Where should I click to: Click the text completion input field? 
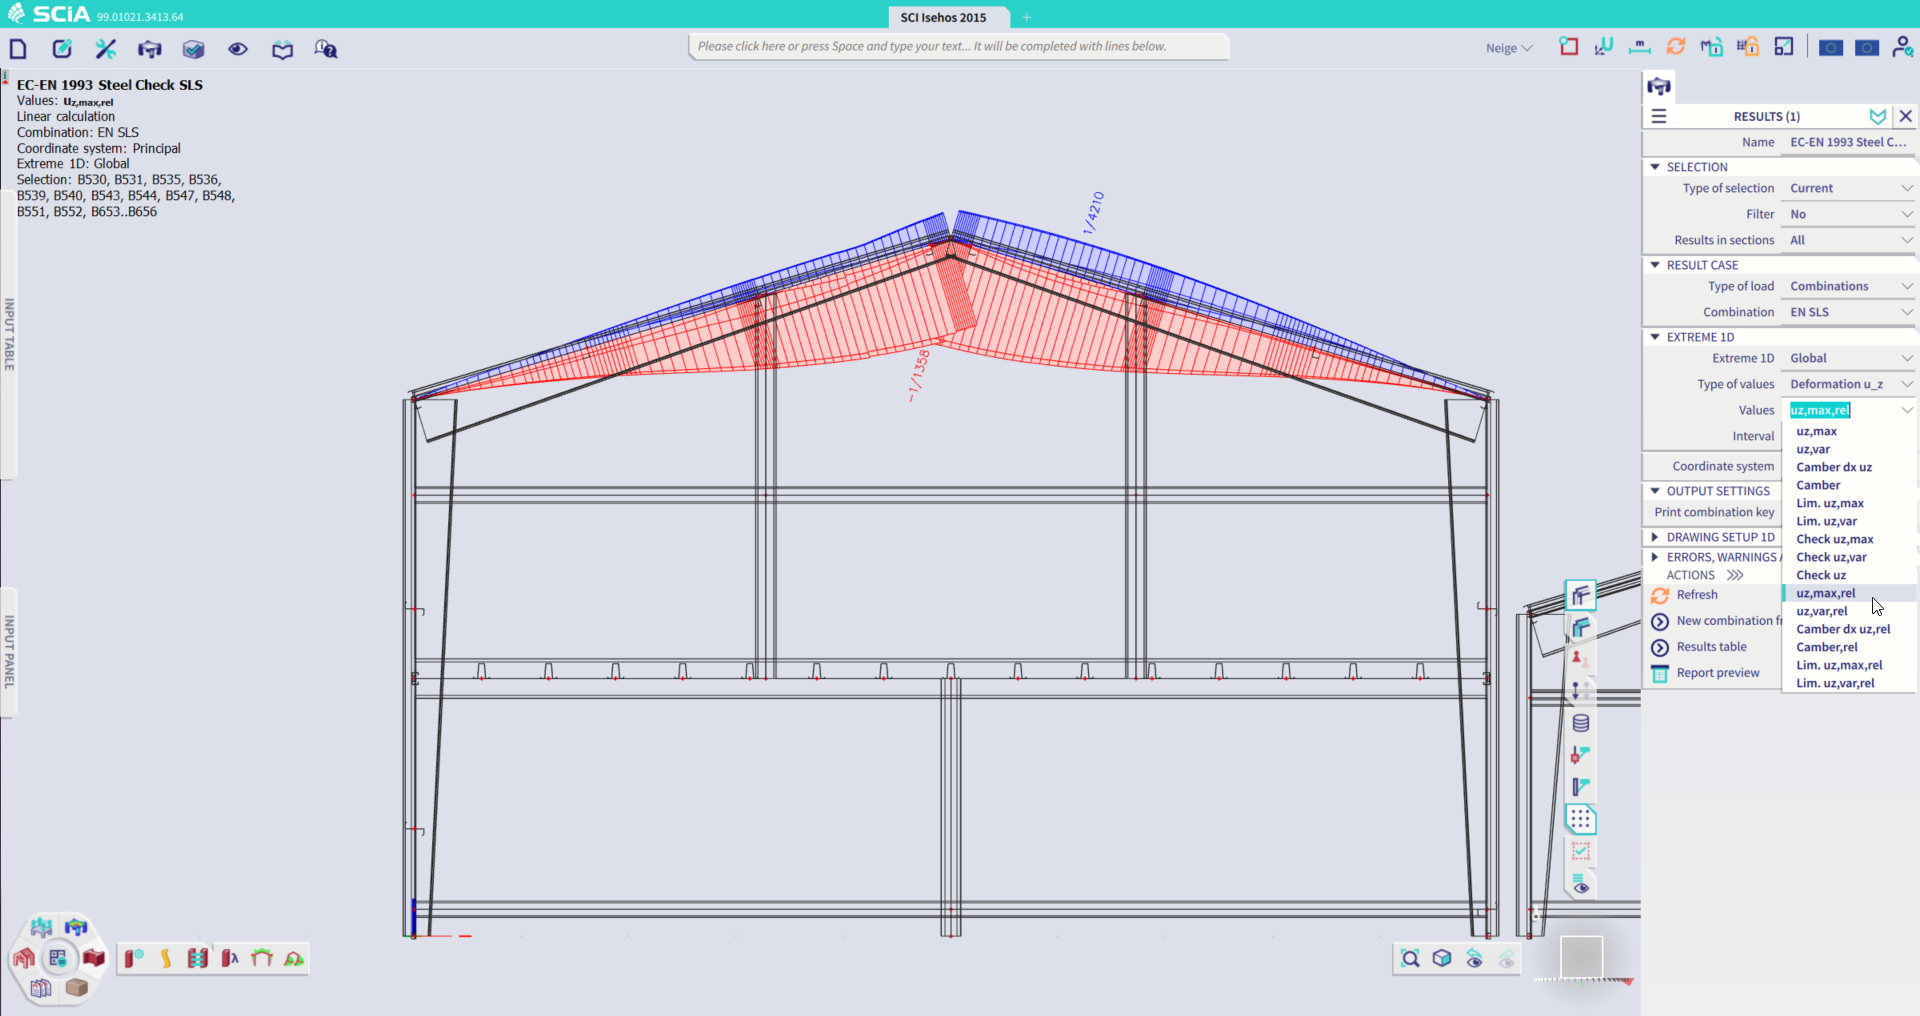(x=957, y=46)
